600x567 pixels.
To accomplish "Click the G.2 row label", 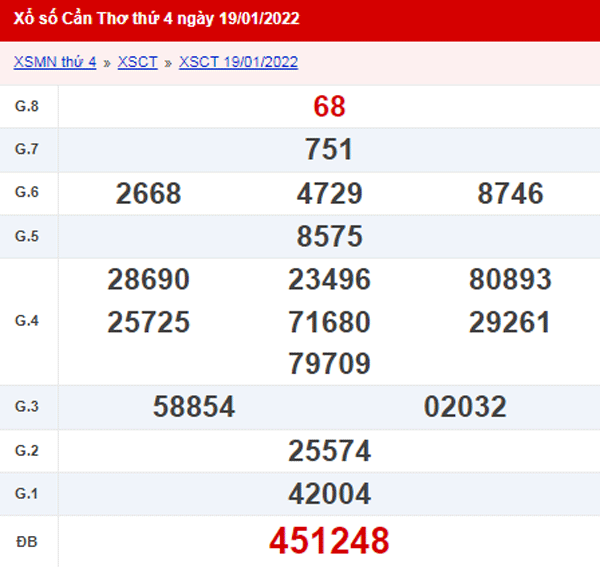I will pyautogui.click(x=27, y=451).
